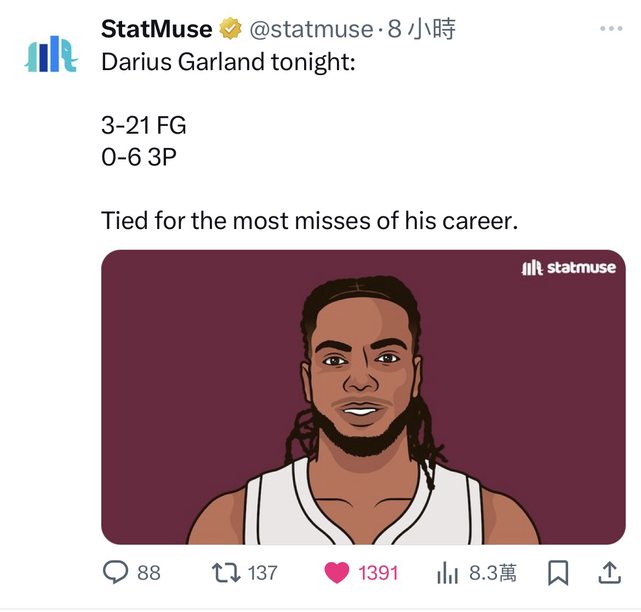641x612 pixels.
Task: Click the reply speech bubble icon
Action: [x=116, y=572]
